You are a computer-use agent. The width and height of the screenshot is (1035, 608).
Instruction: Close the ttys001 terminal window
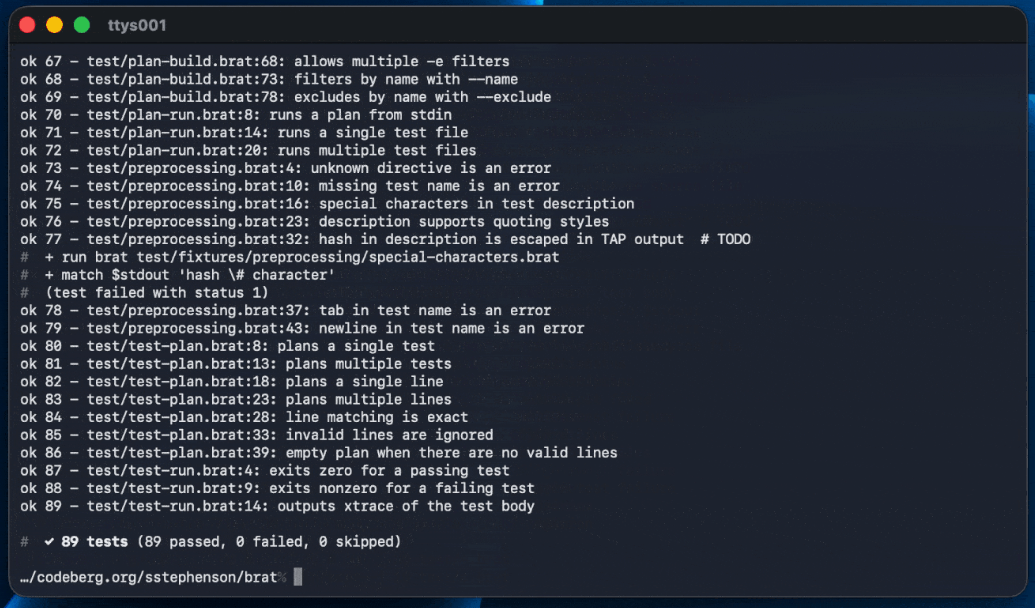(27, 25)
